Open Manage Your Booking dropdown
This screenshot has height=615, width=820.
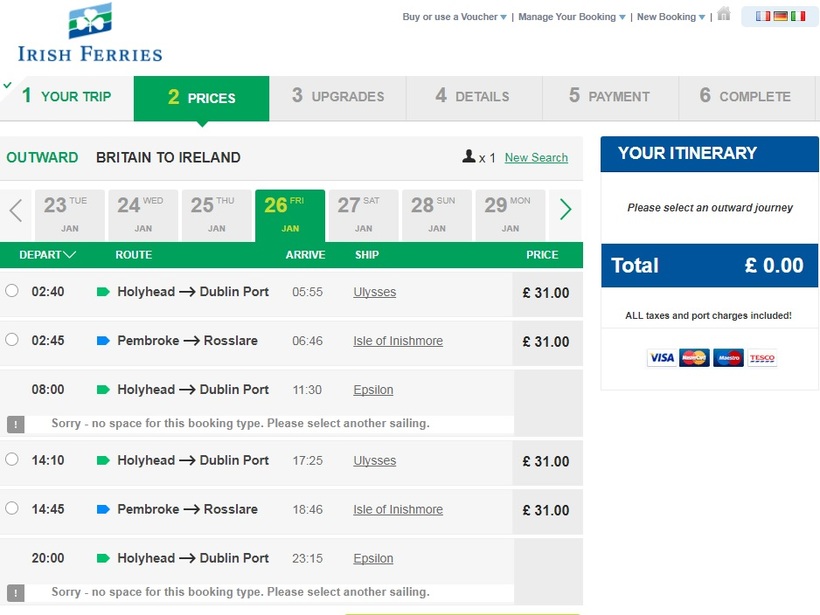point(572,17)
